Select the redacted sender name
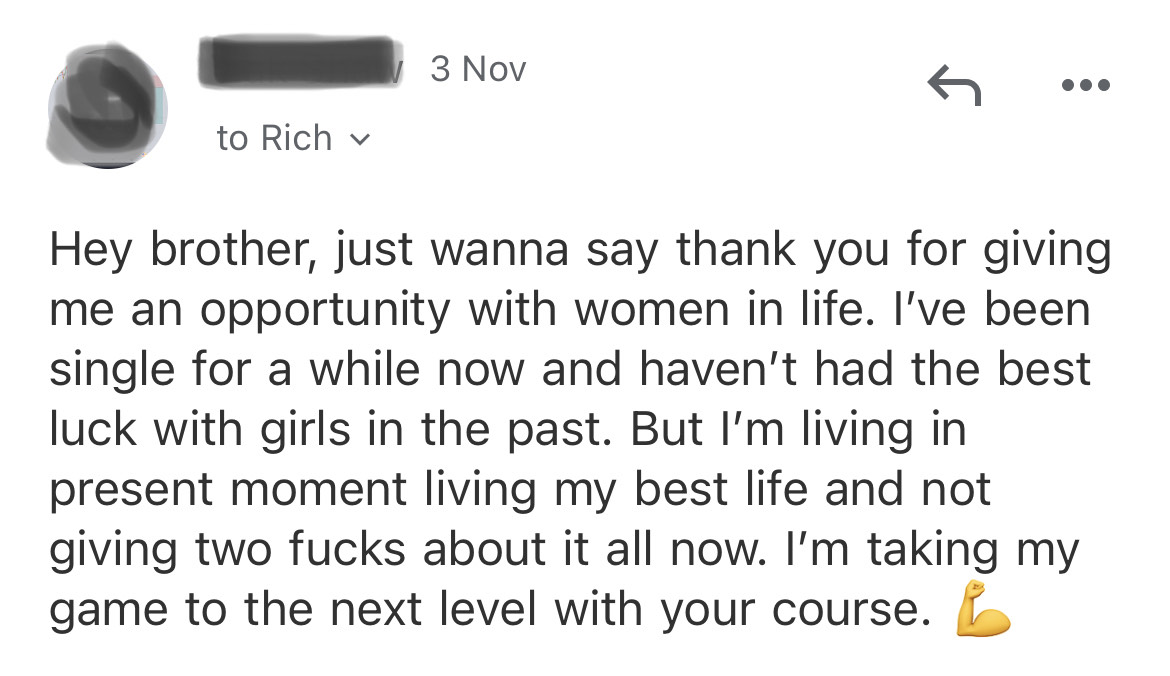 point(300,61)
